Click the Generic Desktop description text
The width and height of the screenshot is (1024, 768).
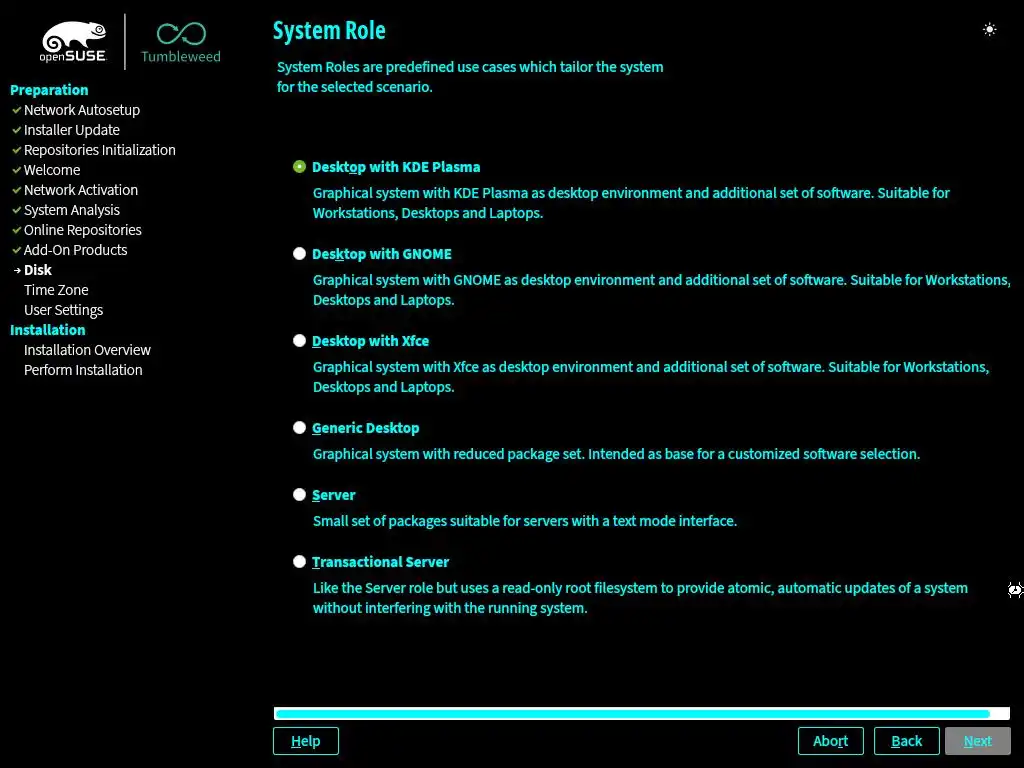pos(616,454)
